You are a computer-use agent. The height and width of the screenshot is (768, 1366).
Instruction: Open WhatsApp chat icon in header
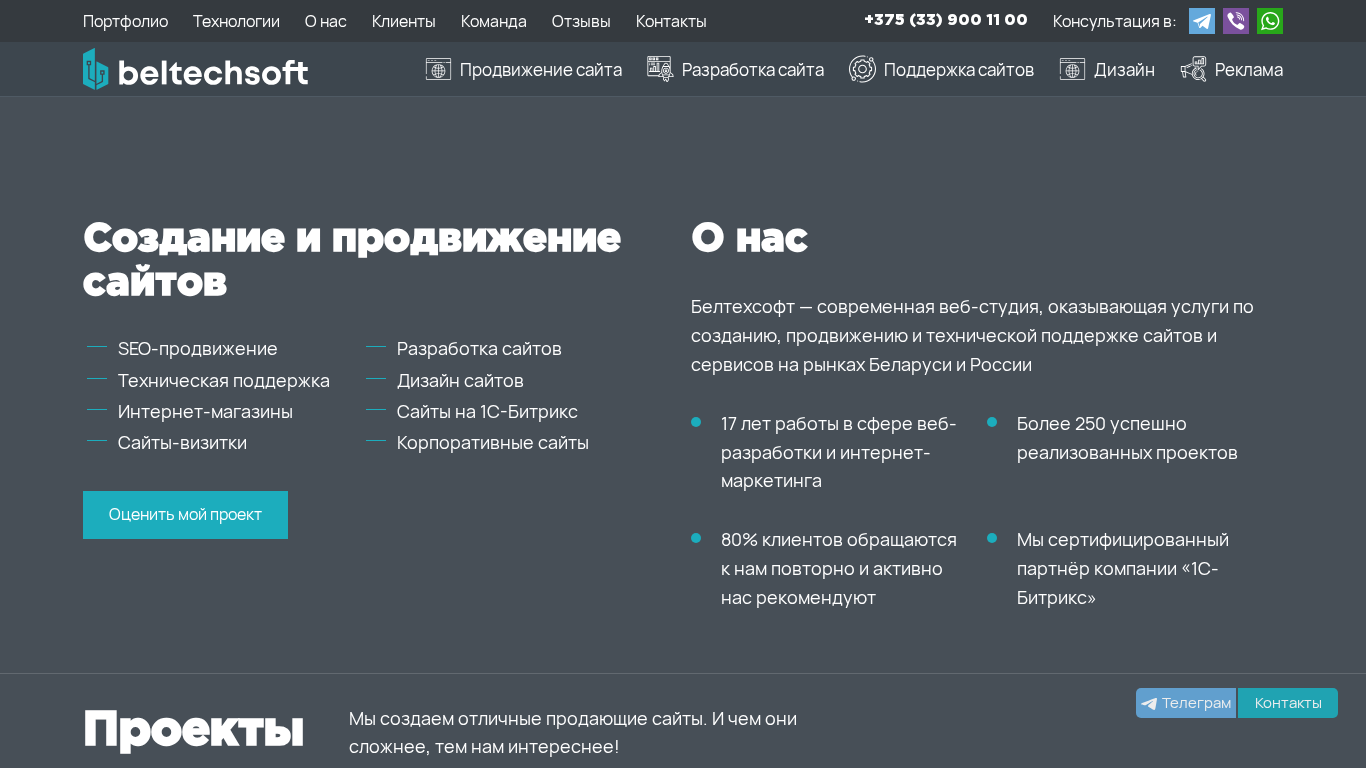click(x=1269, y=21)
